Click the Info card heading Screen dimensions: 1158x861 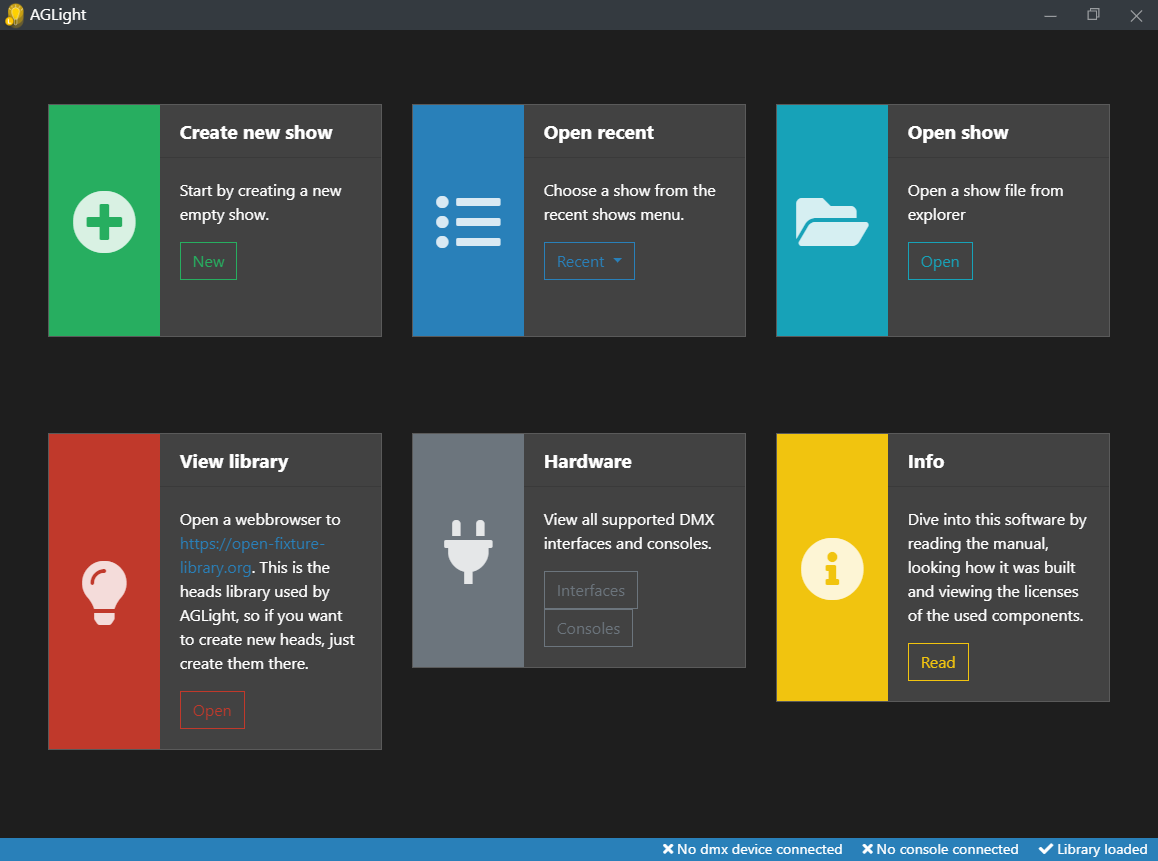925,462
